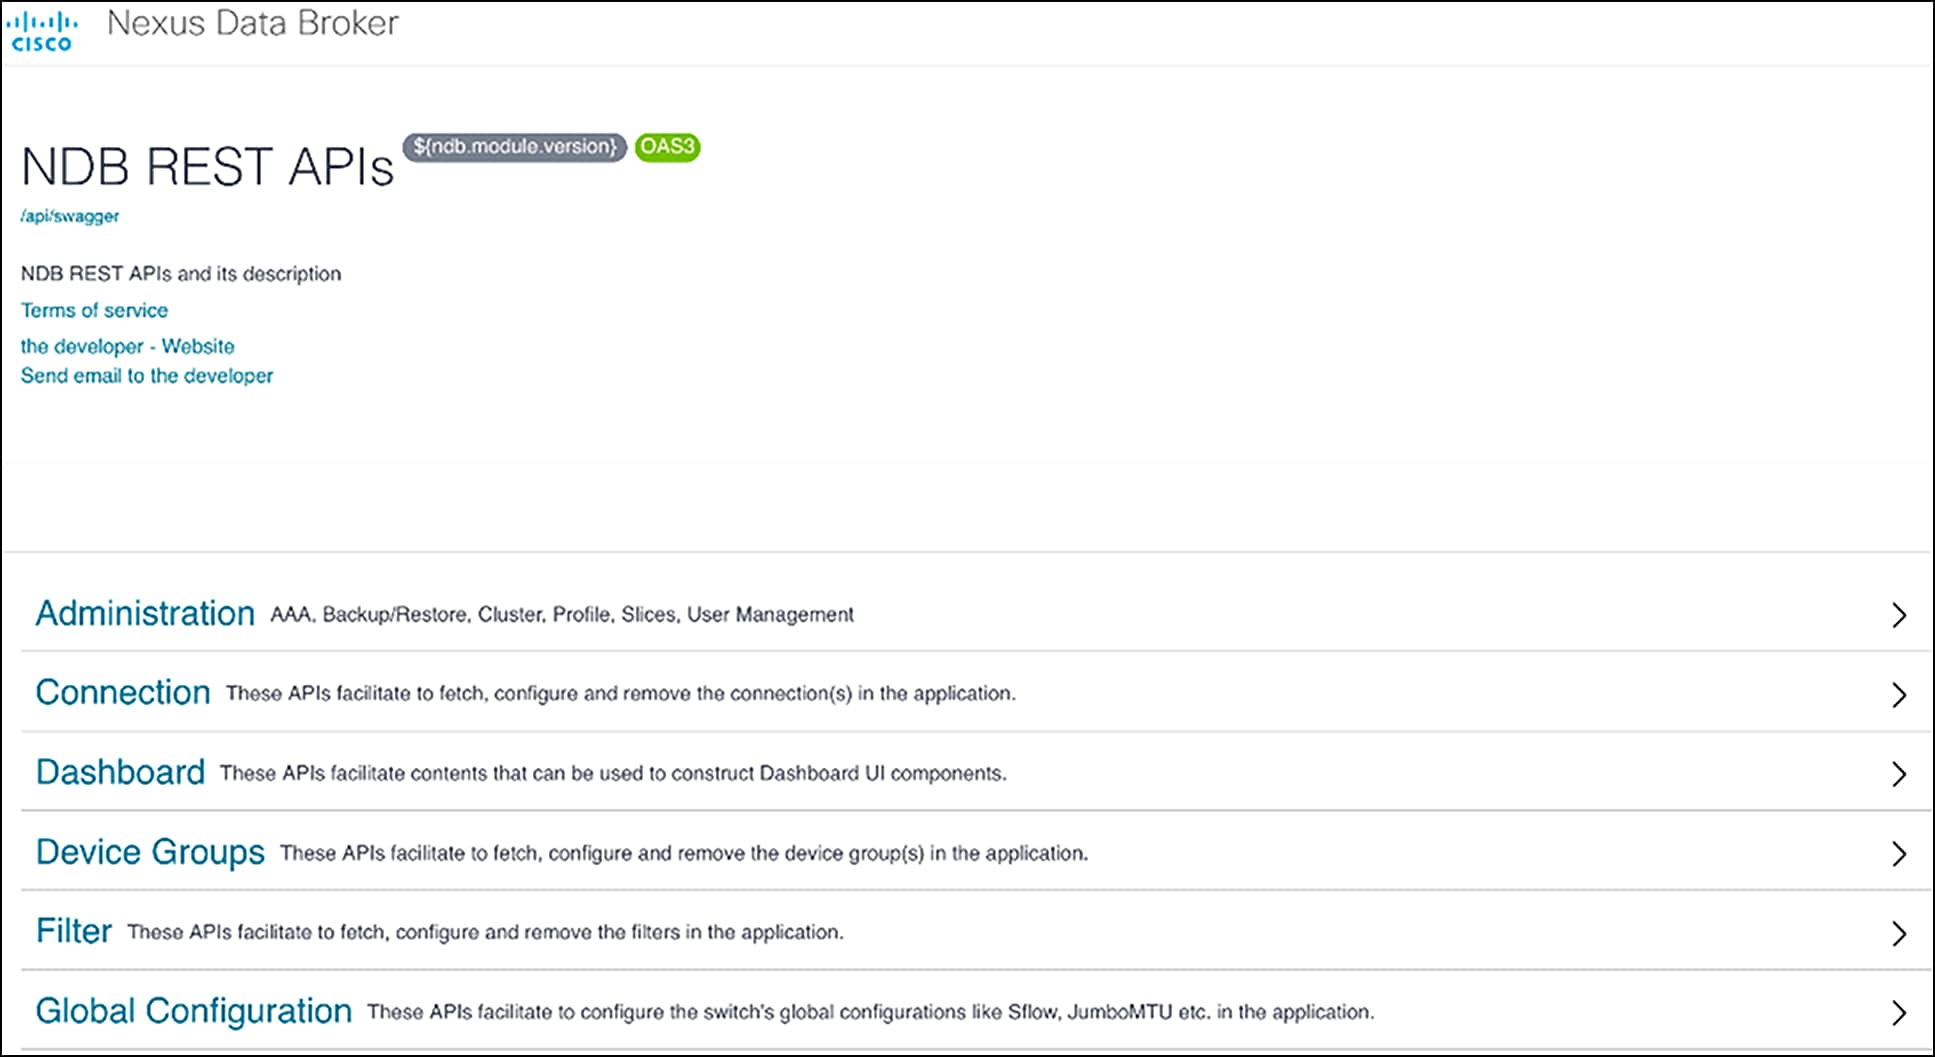
Task: Click the Cisco logo
Action: tap(42, 31)
